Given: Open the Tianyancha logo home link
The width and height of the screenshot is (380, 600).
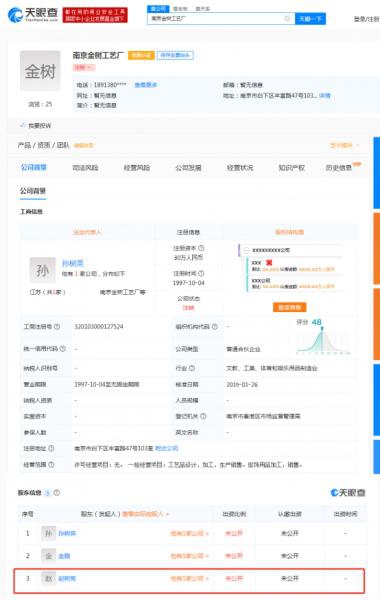Looking at the screenshot, I should [x=33, y=15].
